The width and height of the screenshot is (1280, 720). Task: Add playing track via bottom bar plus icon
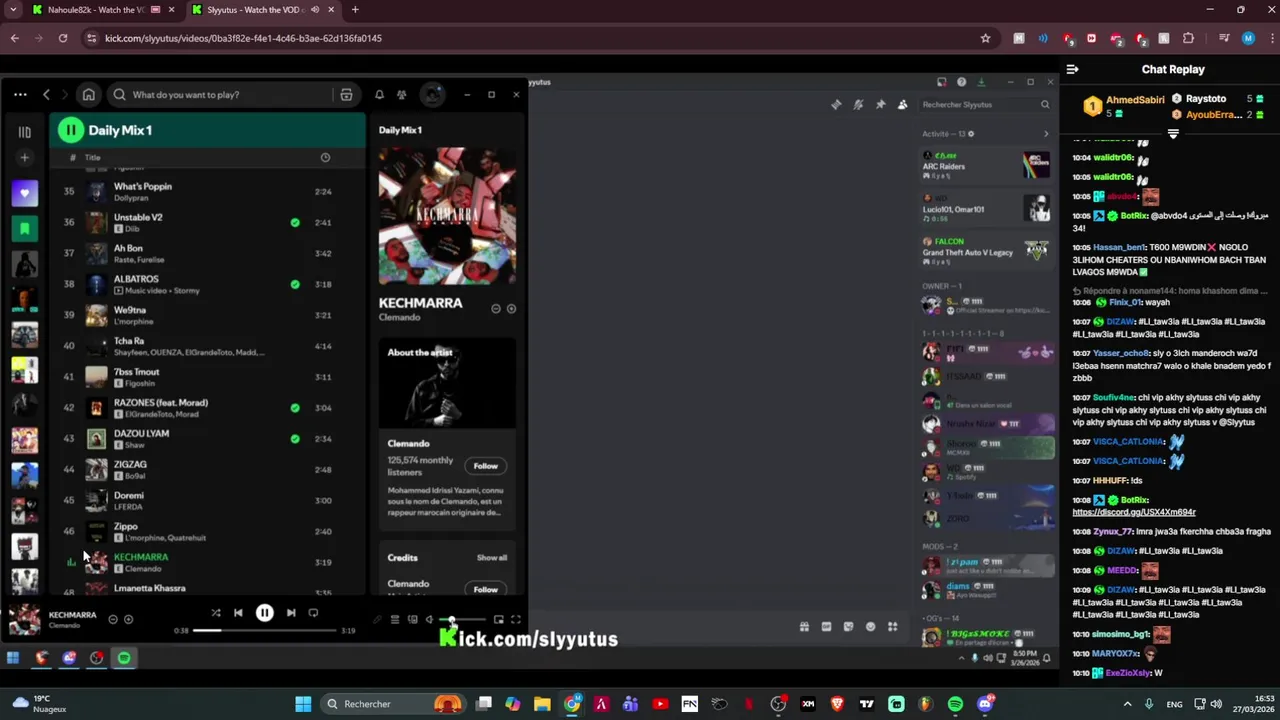click(128, 619)
